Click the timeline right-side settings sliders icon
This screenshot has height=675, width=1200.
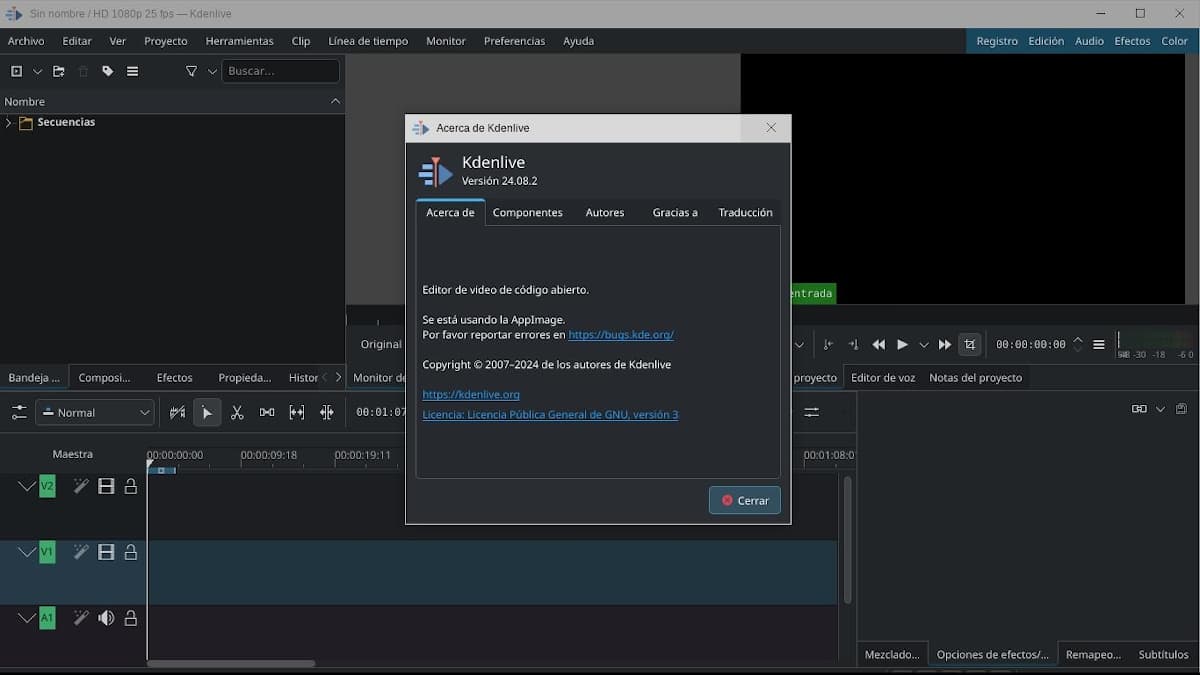point(811,412)
